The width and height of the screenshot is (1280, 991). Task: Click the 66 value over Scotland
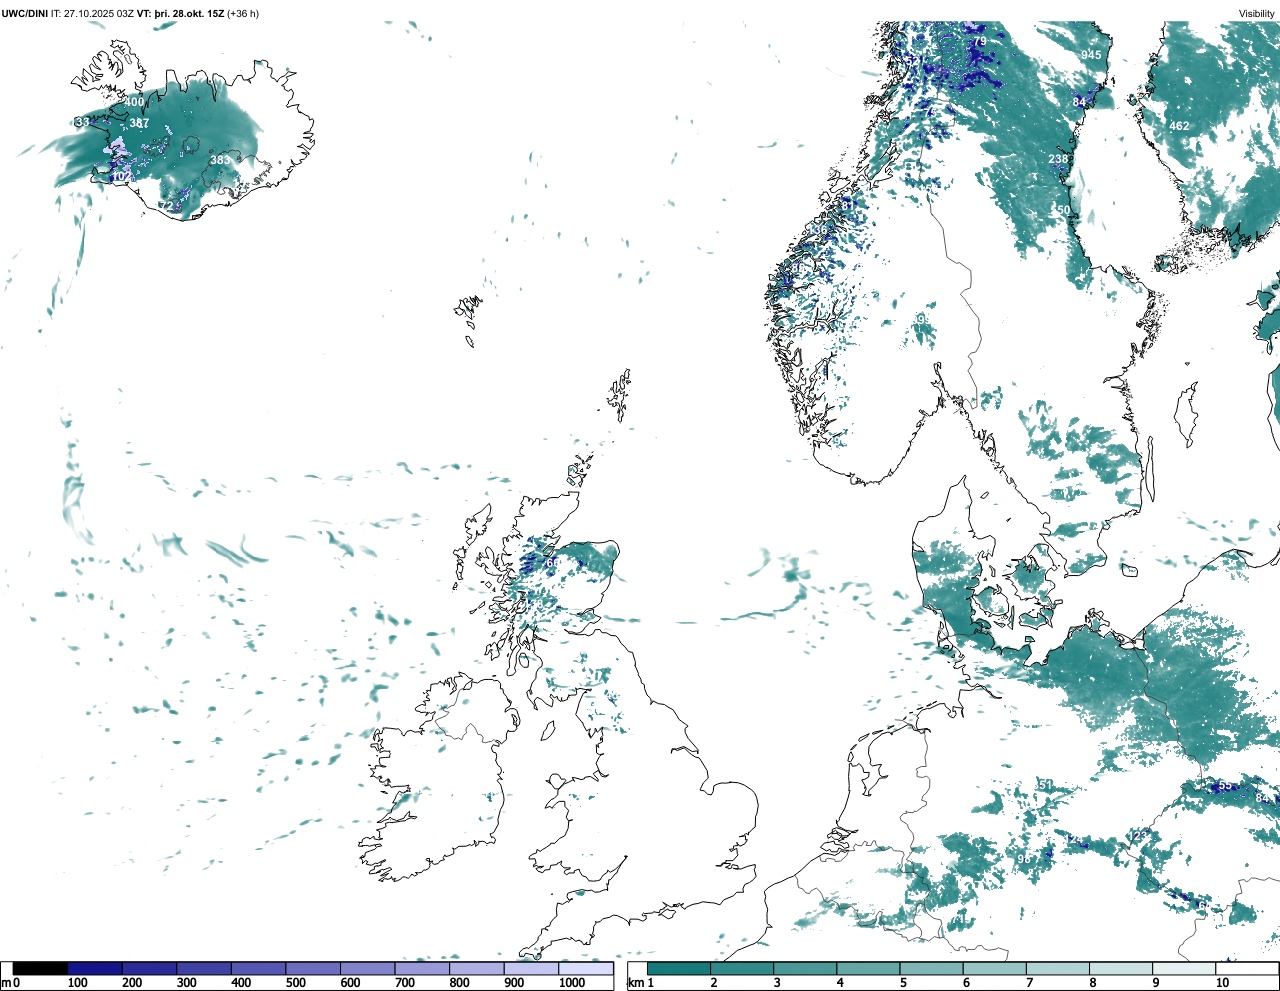[552, 563]
